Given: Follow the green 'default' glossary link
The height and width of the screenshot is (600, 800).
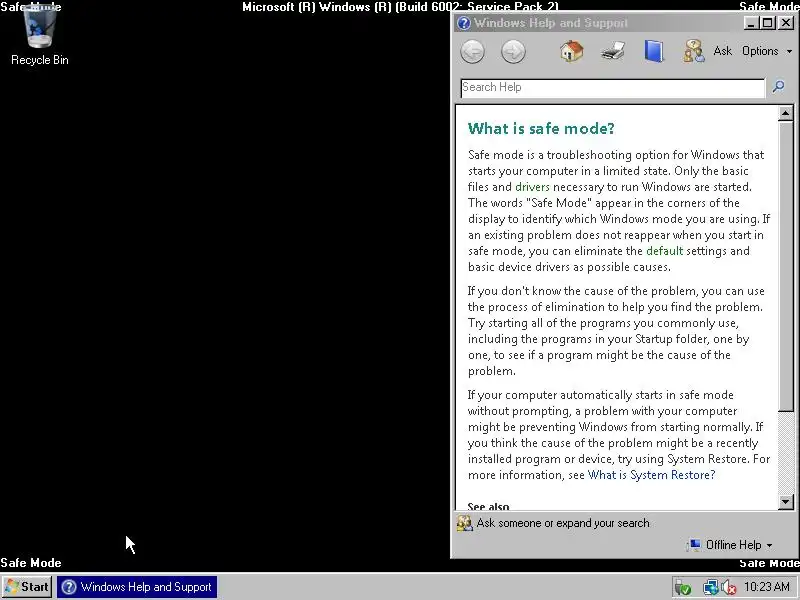Looking at the screenshot, I should [664, 251].
